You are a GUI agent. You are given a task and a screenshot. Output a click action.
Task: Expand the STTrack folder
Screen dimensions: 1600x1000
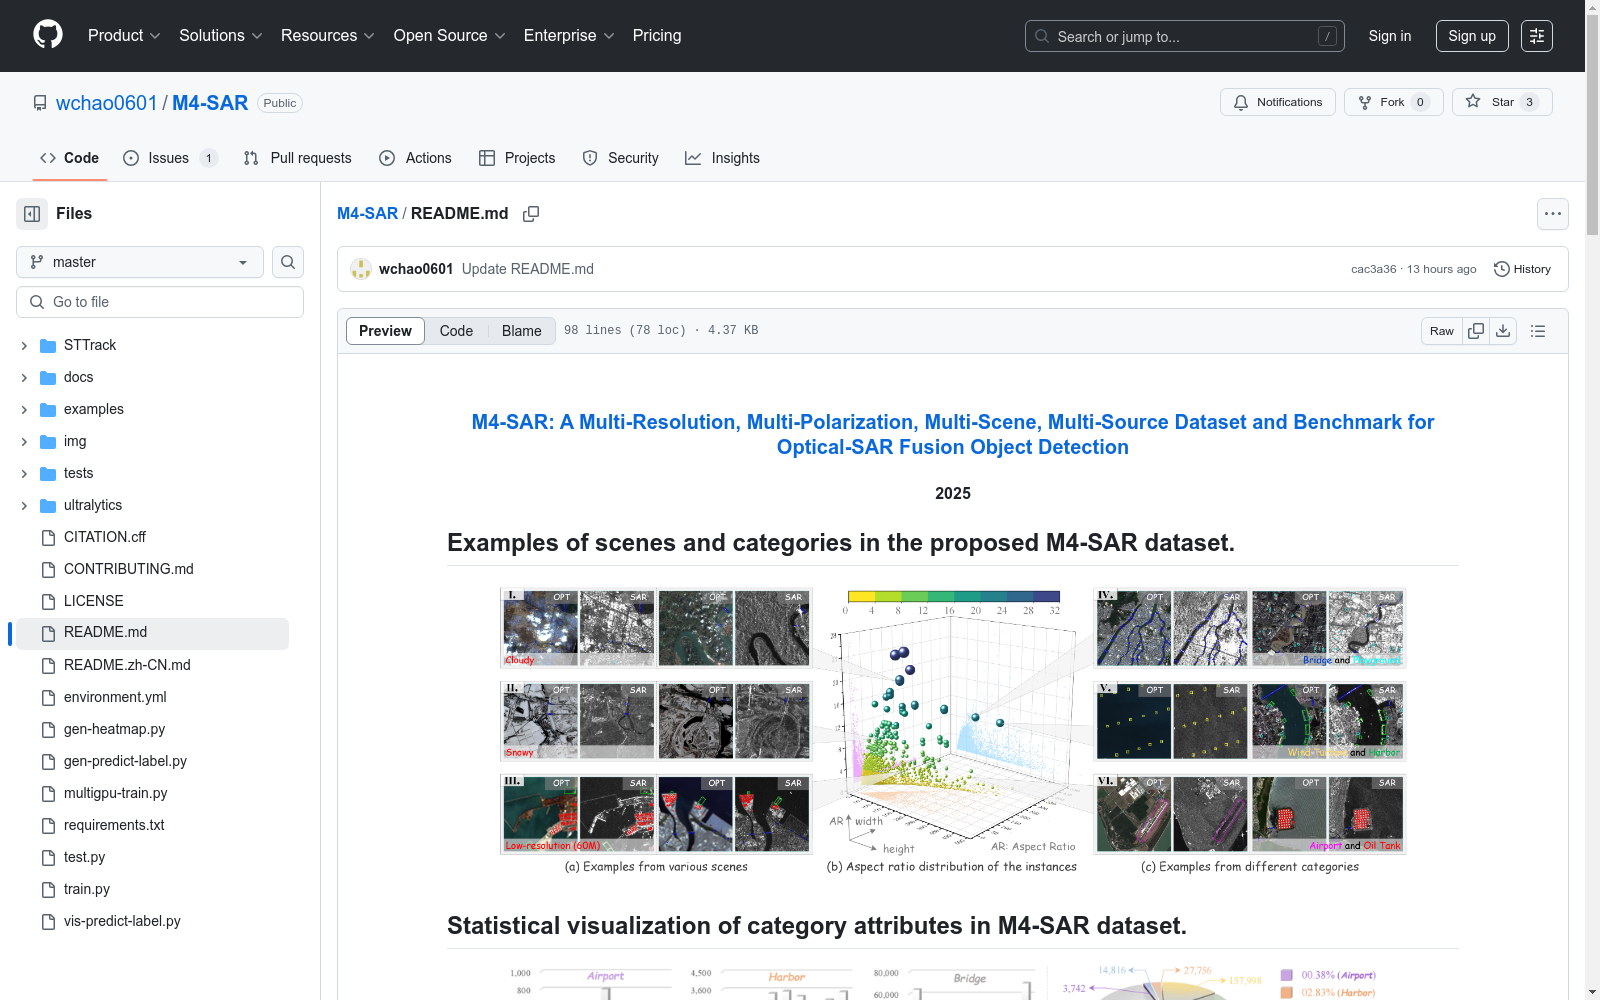point(24,346)
